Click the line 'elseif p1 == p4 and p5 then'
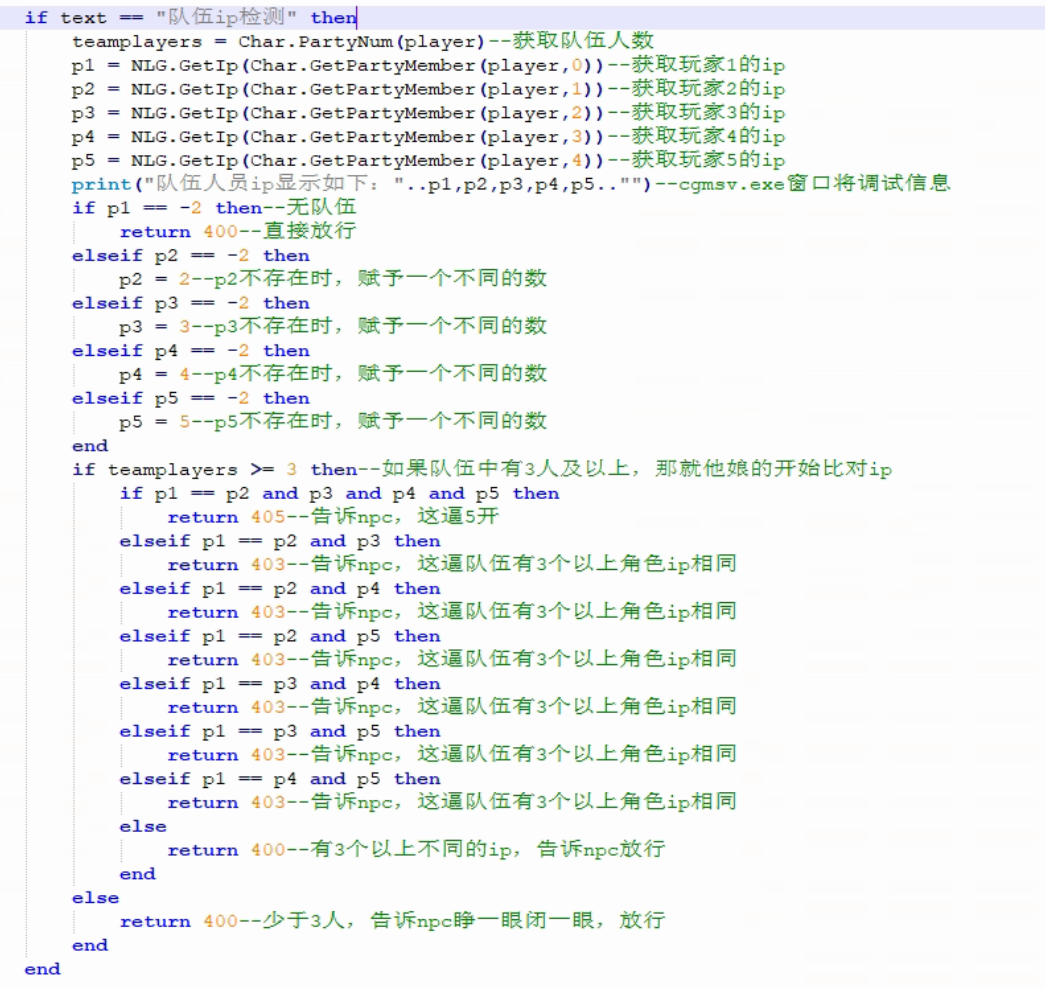The width and height of the screenshot is (1045, 989). tap(280, 779)
